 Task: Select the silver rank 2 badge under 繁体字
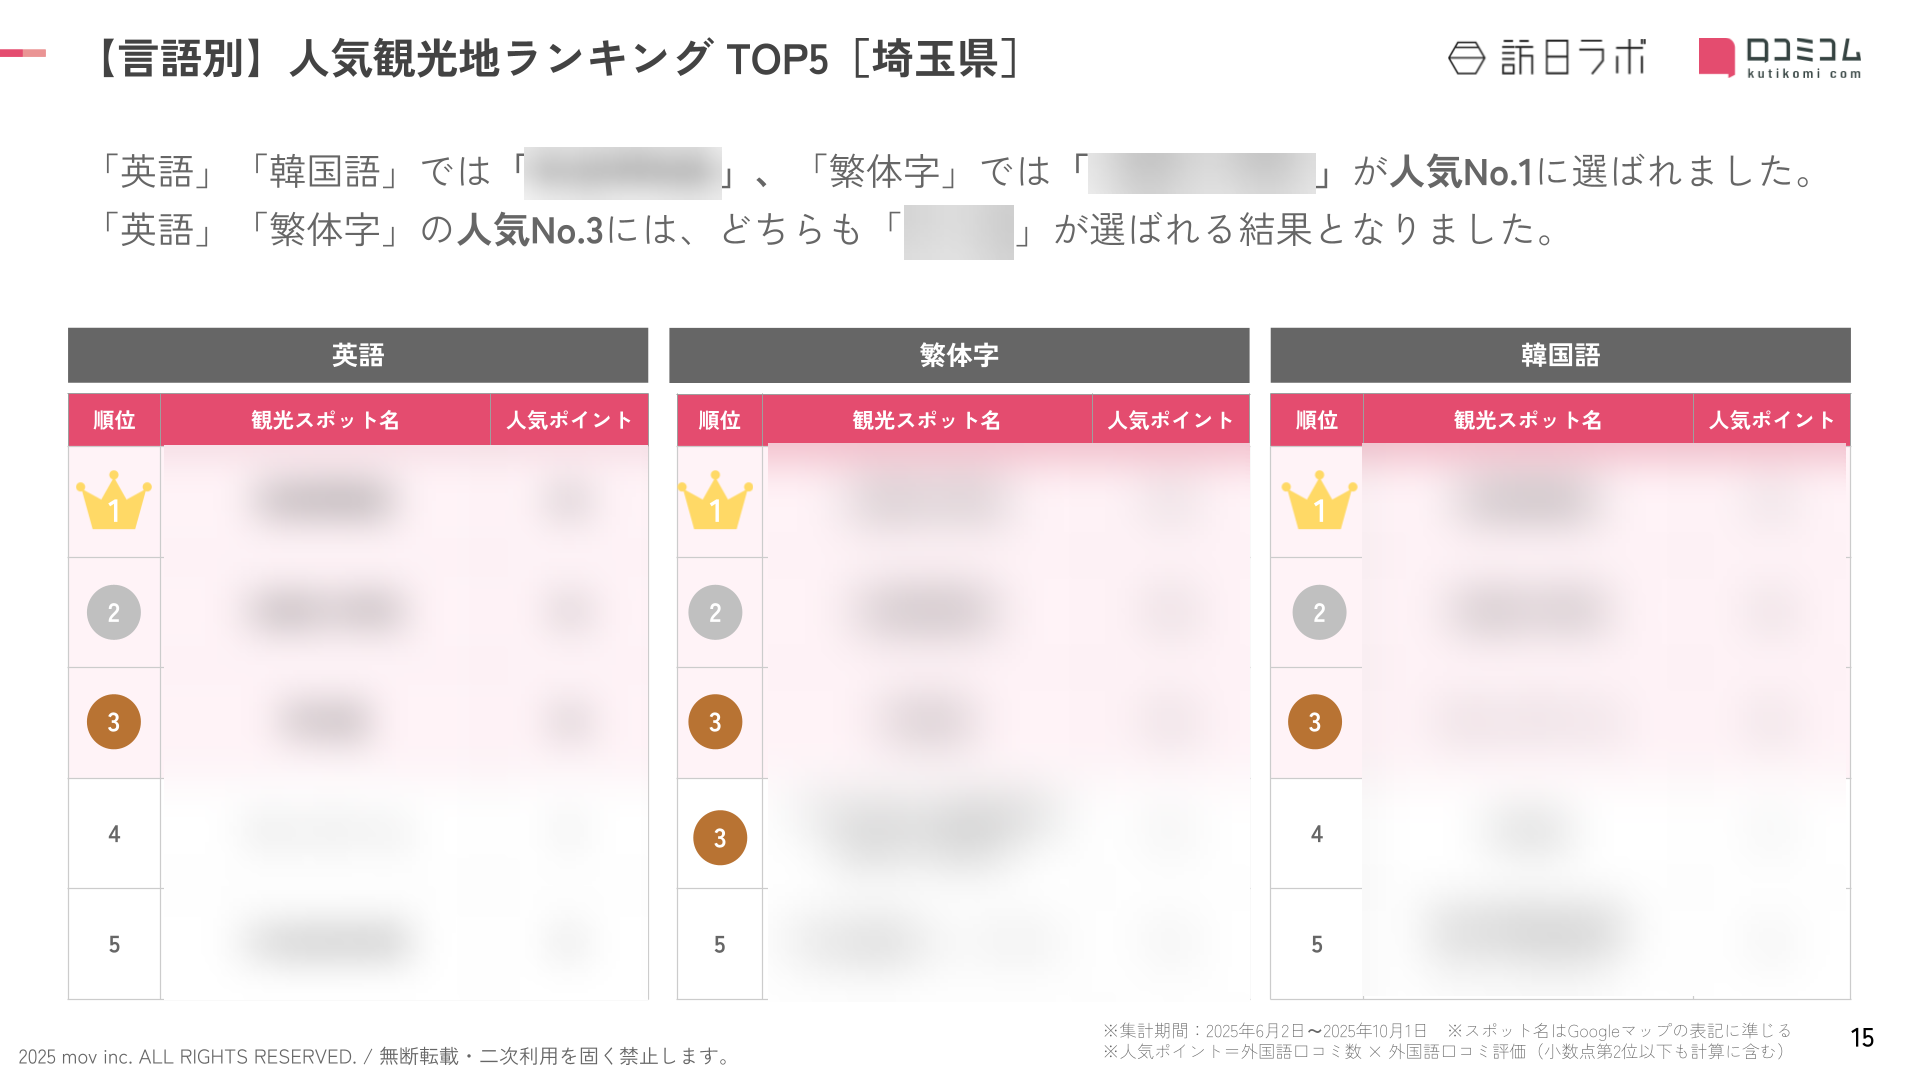(715, 612)
